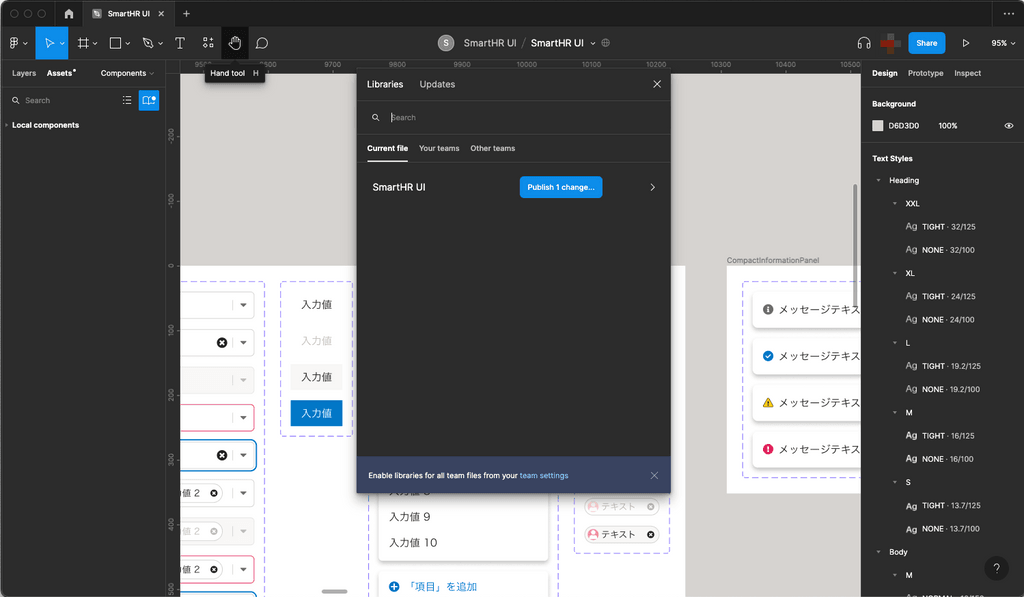Hide the Background fill with the eye toggle
Image resolution: width=1024 pixels, height=597 pixels.
tap(1009, 125)
